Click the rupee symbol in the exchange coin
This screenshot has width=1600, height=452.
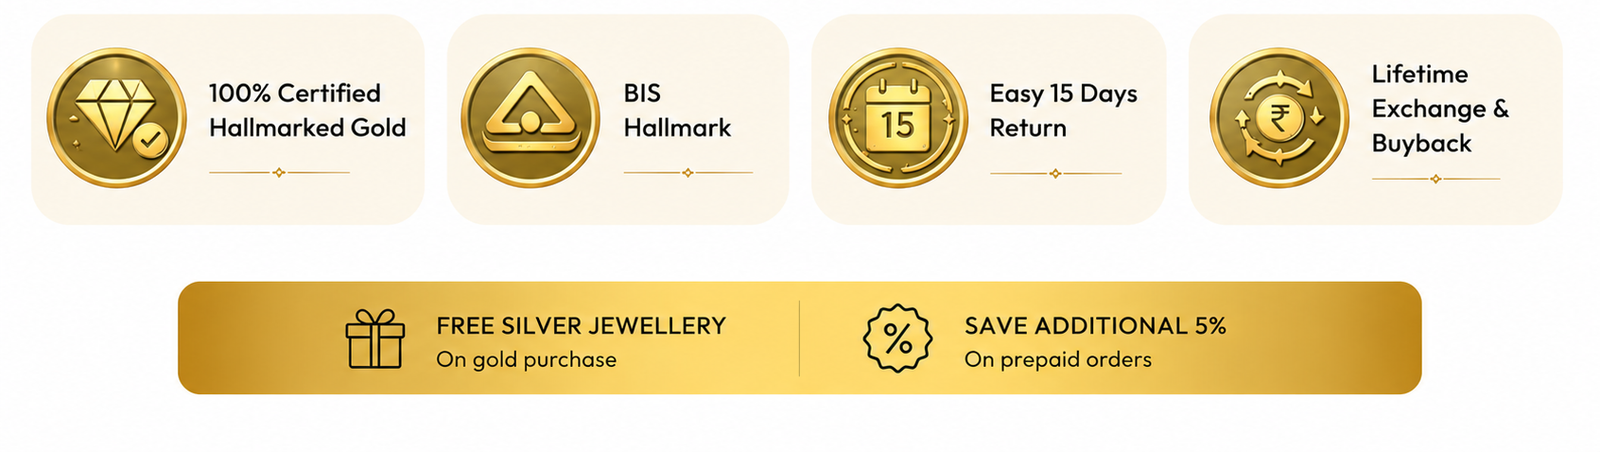[1280, 119]
